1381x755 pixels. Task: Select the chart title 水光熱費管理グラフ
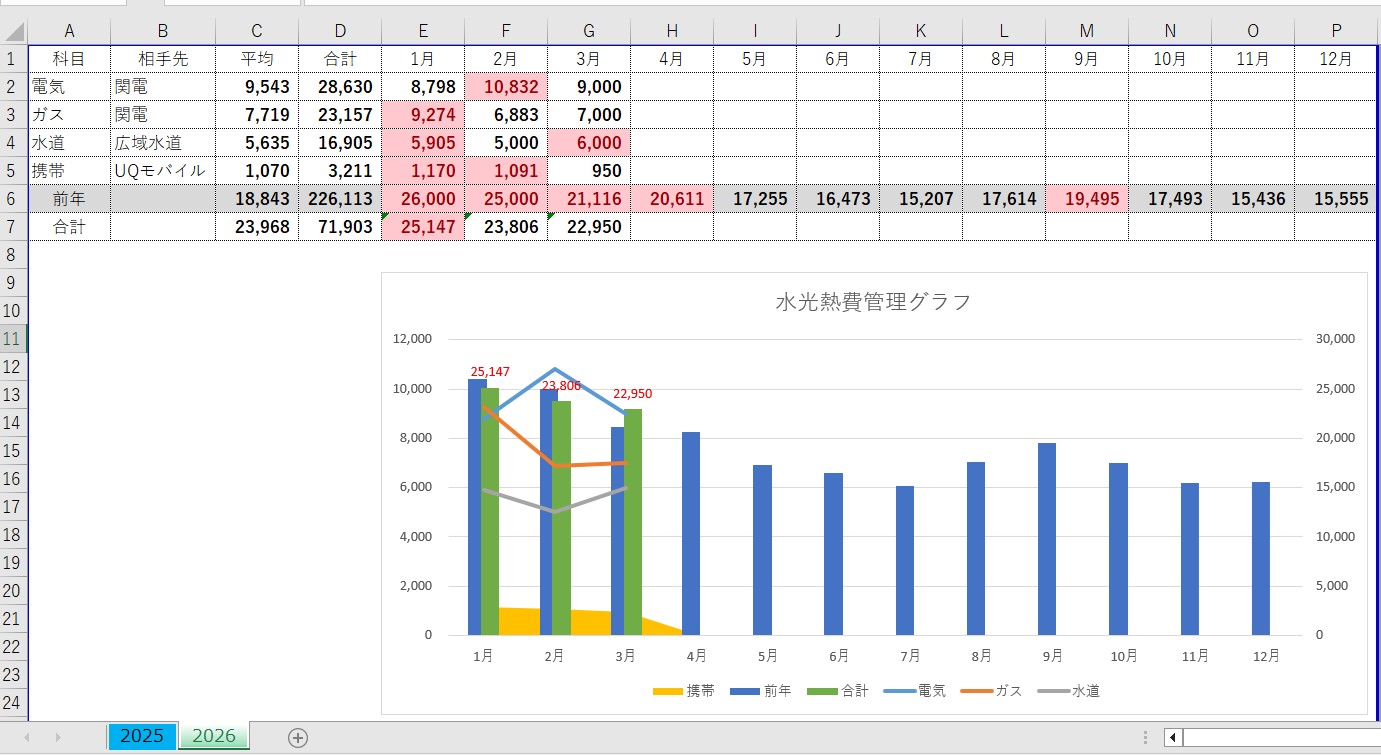point(873,302)
